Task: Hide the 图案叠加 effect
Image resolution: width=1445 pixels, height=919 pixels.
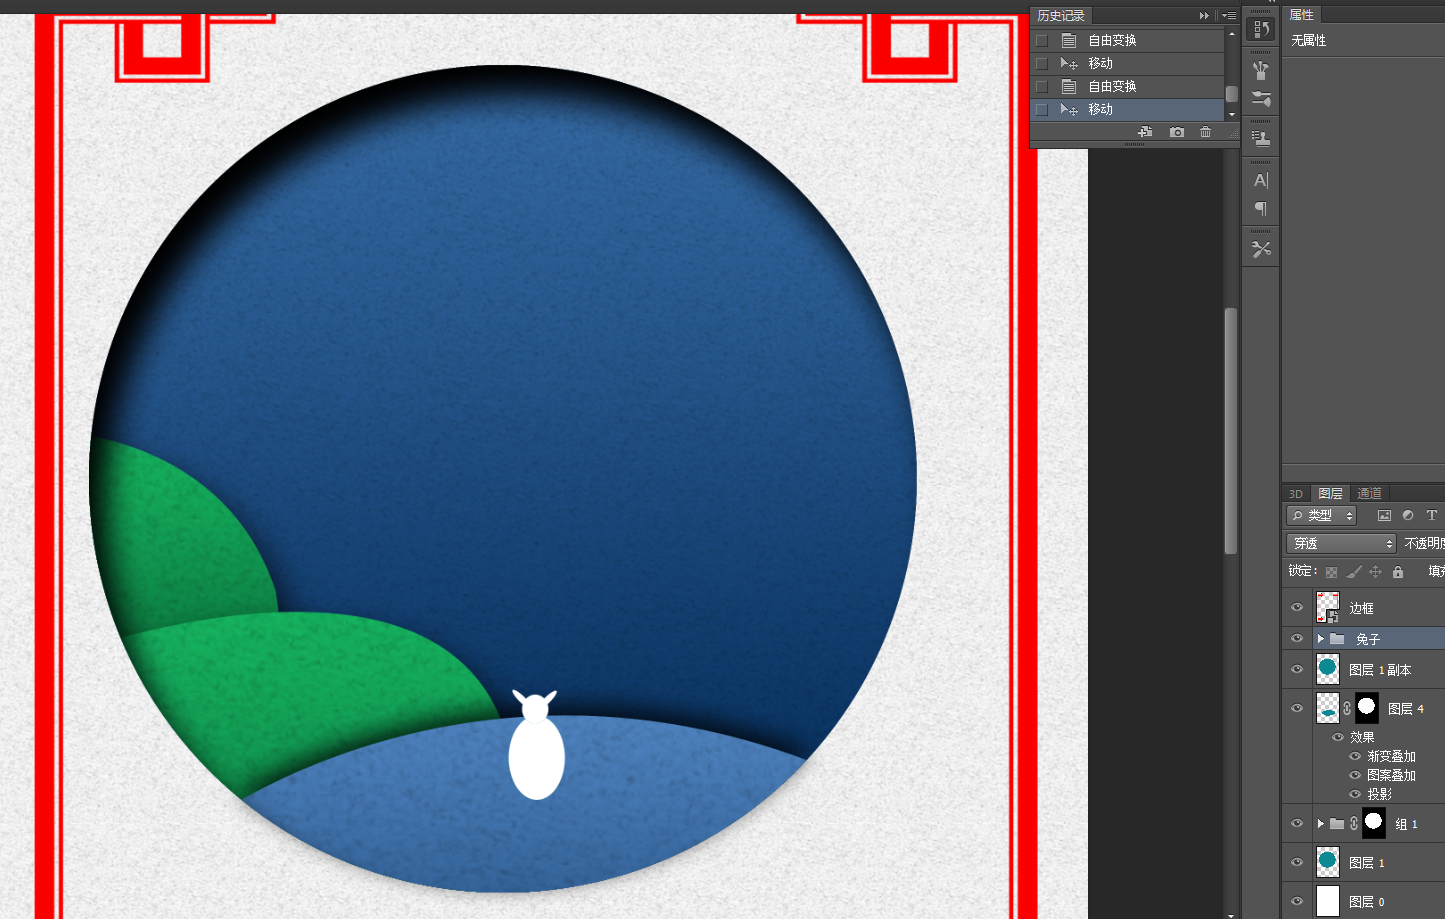Action: pyautogui.click(x=1355, y=775)
